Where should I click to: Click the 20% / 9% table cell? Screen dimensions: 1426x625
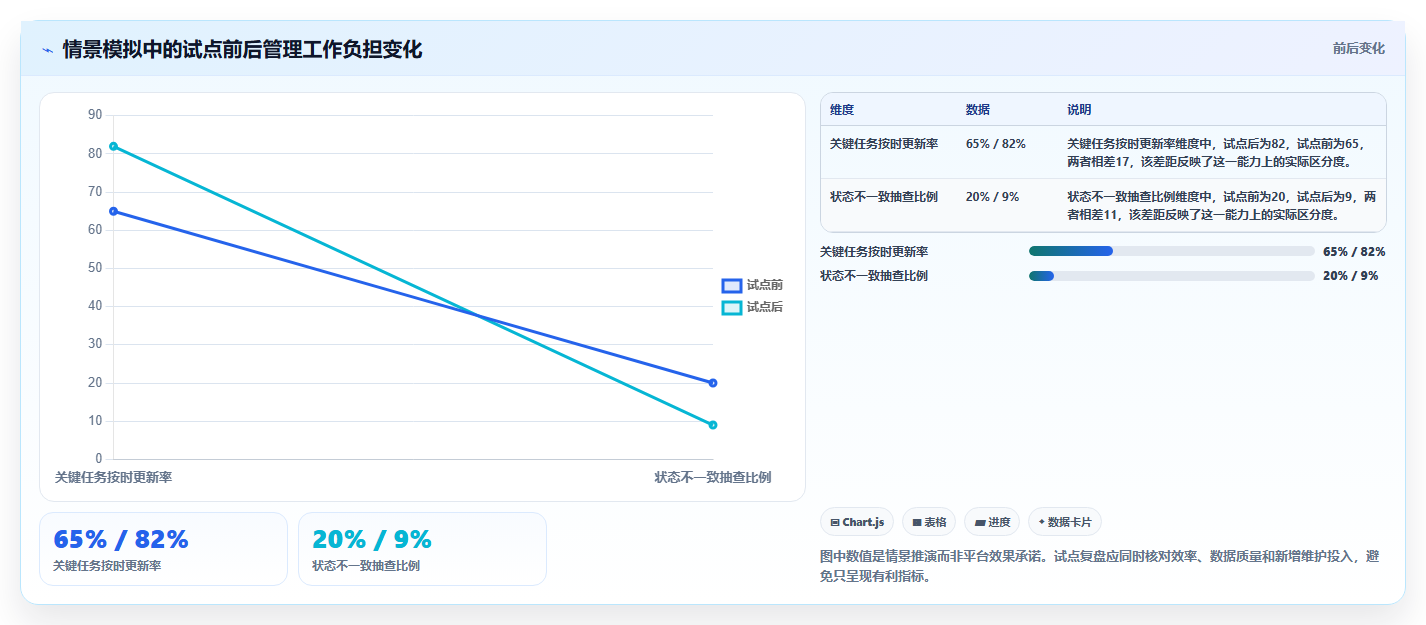point(992,197)
